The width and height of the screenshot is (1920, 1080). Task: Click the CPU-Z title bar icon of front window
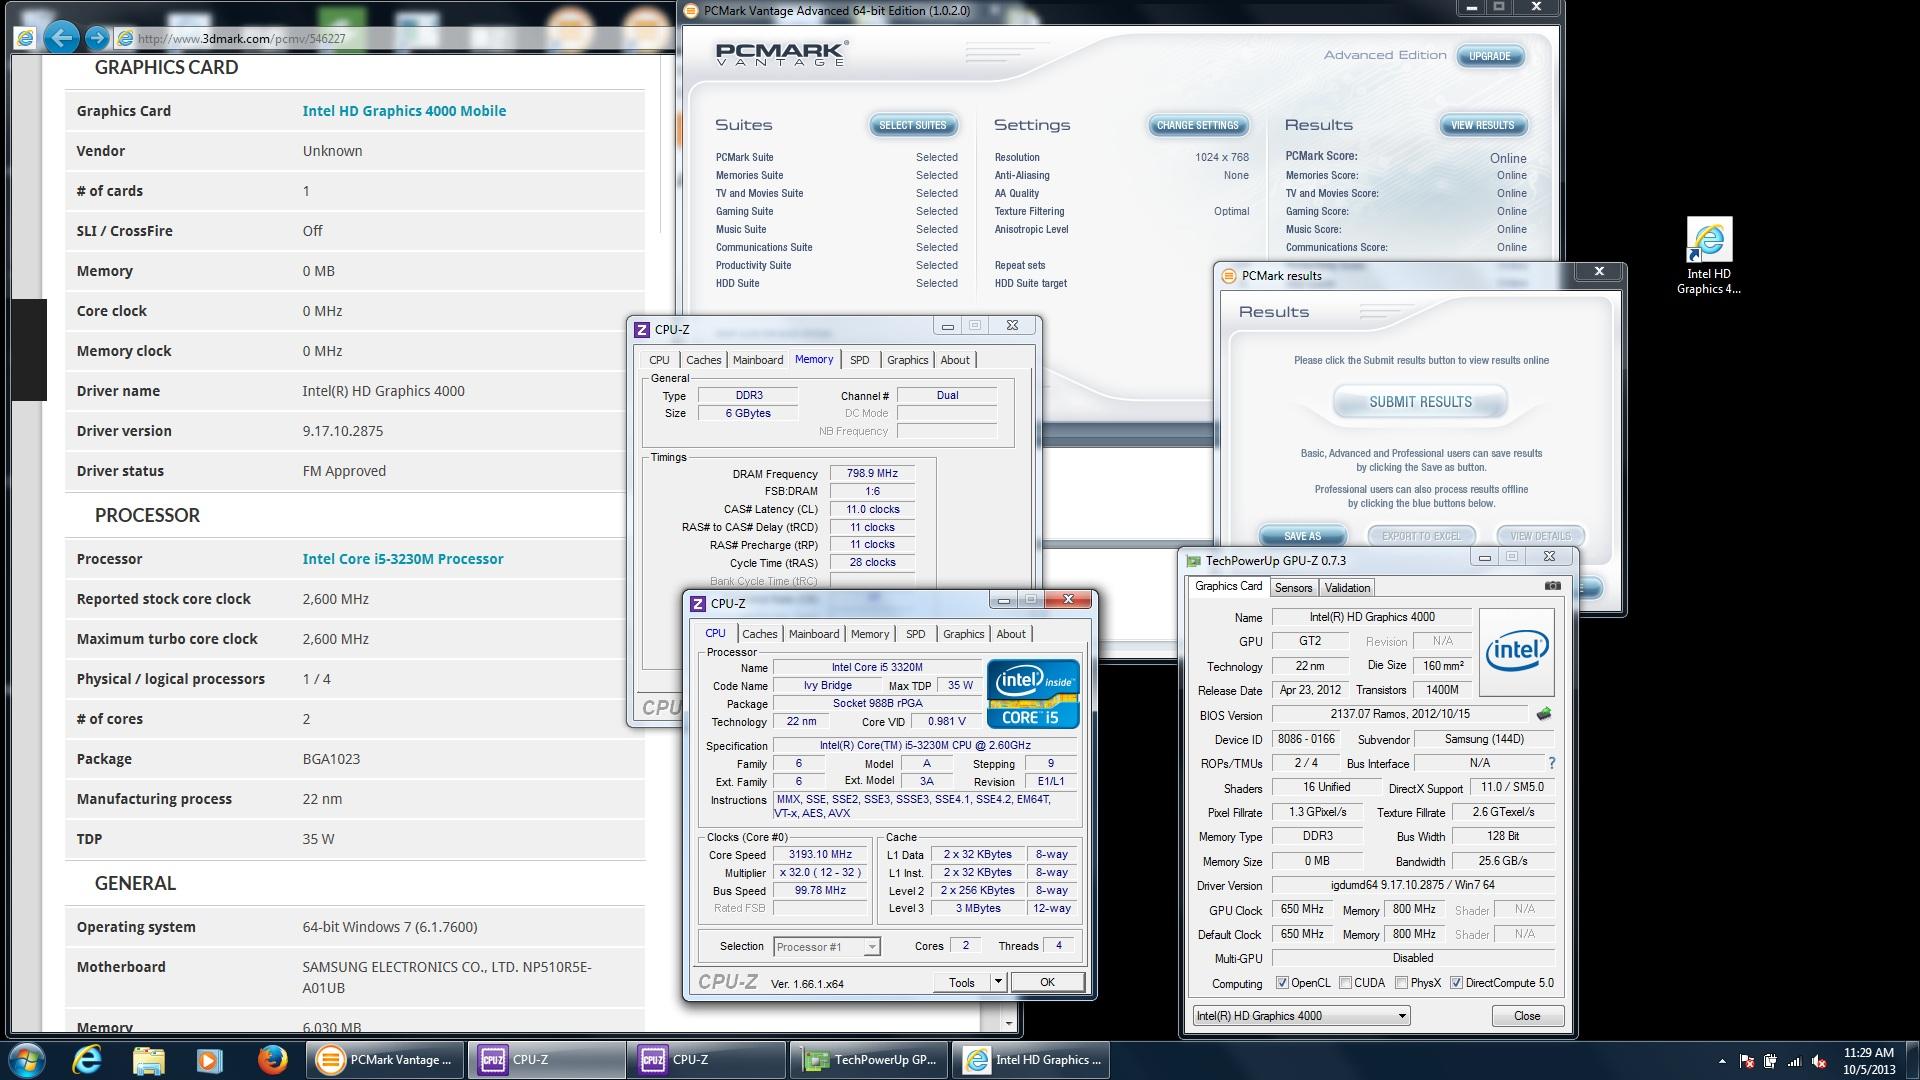click(698, 603)
